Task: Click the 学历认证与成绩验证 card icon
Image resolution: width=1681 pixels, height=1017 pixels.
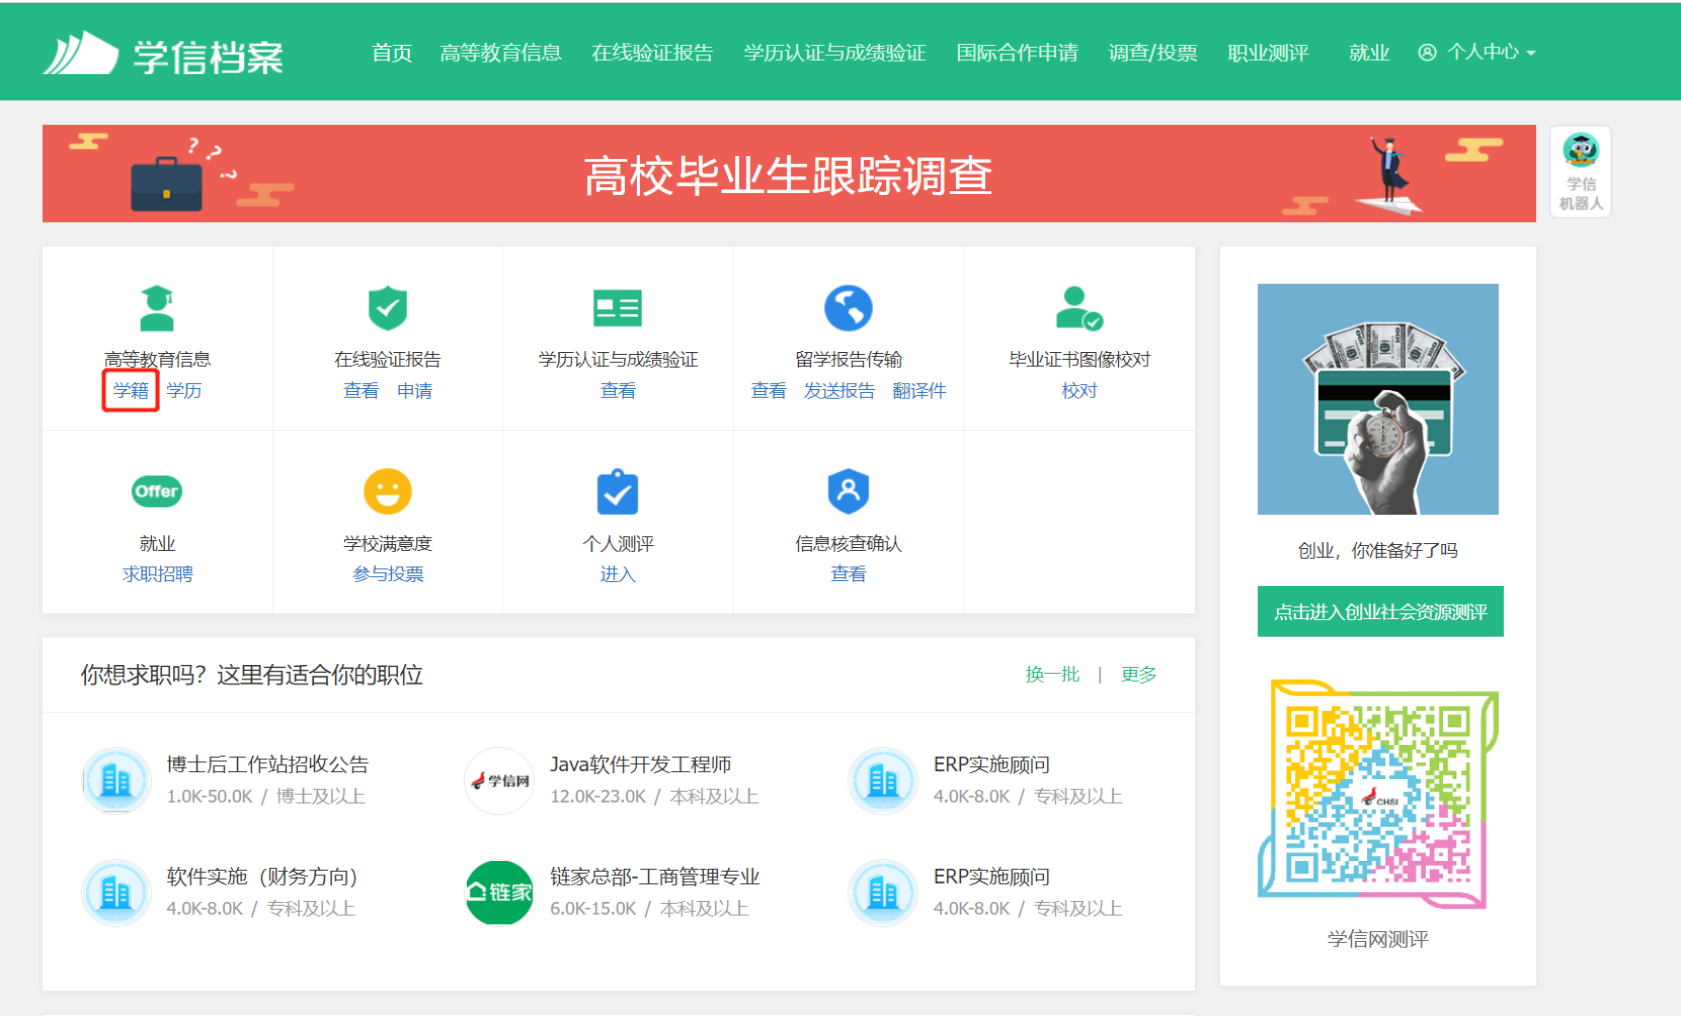Action: tap(617, 307)
